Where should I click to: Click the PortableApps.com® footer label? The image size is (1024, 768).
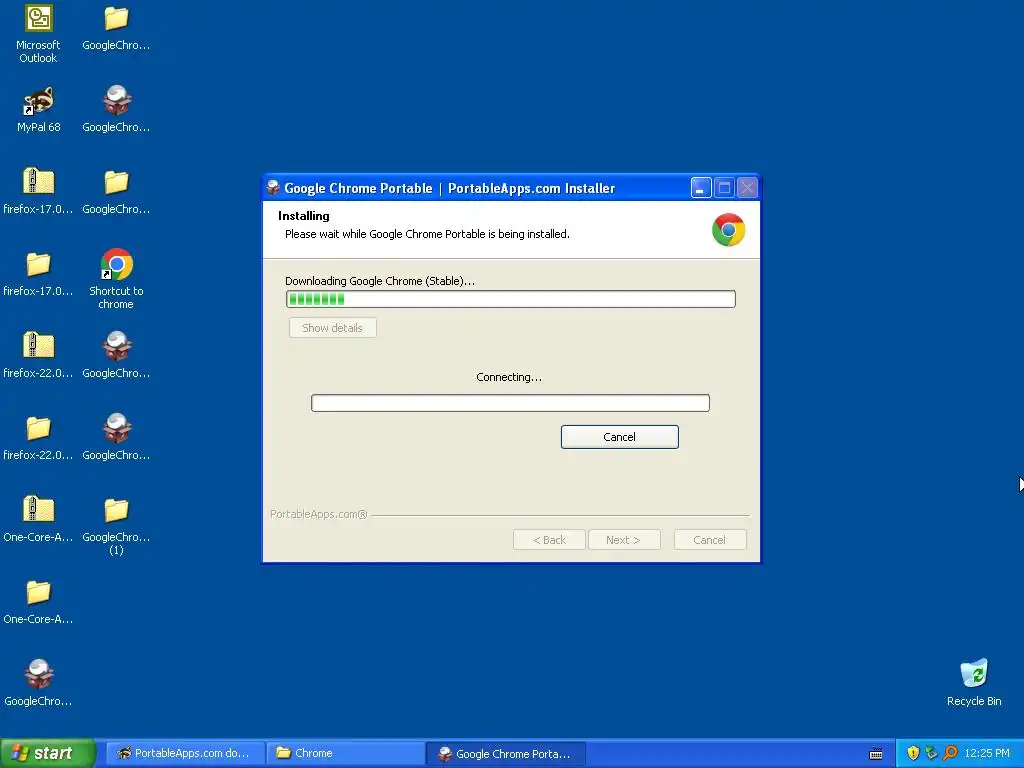319,514
